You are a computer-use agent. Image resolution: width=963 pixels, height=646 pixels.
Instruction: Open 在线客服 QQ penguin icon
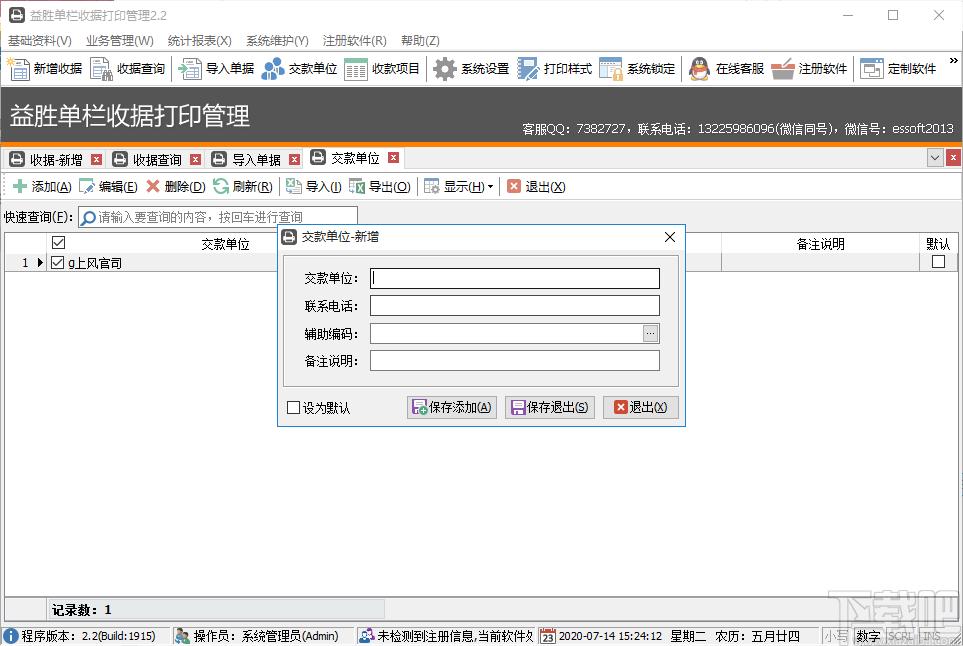[700, 69]
